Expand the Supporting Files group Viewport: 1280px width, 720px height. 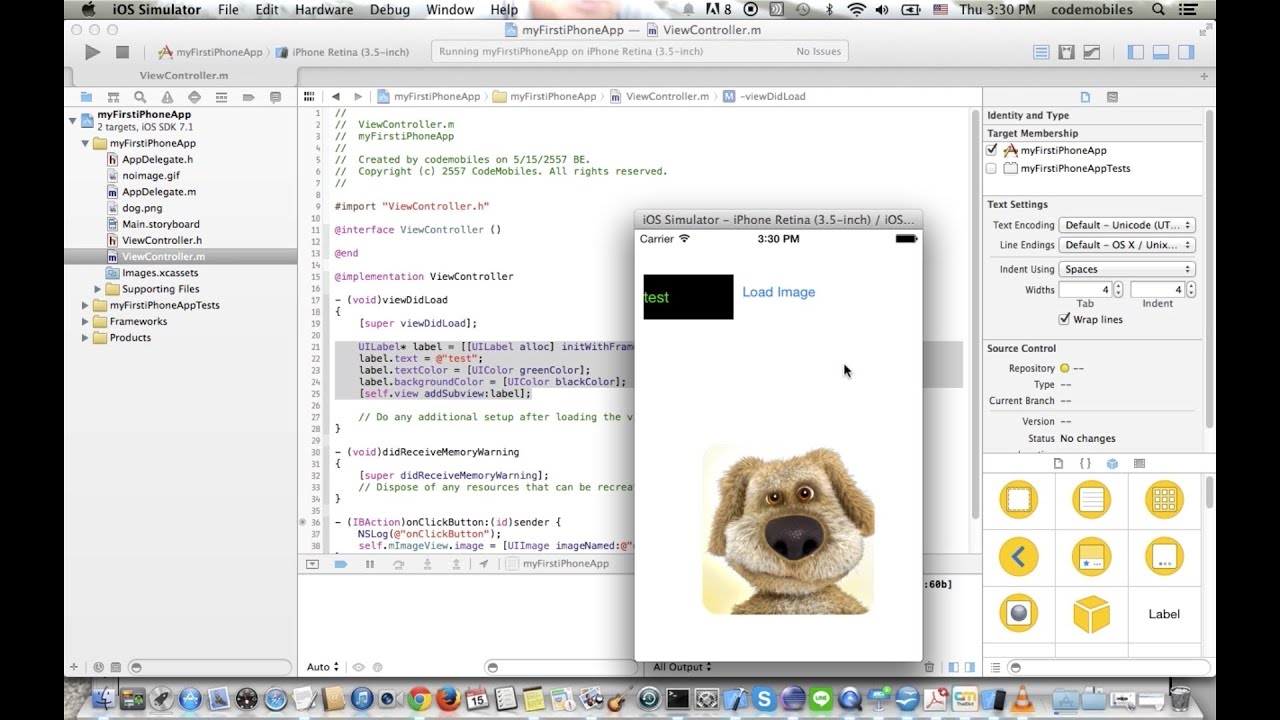(98, 289)
